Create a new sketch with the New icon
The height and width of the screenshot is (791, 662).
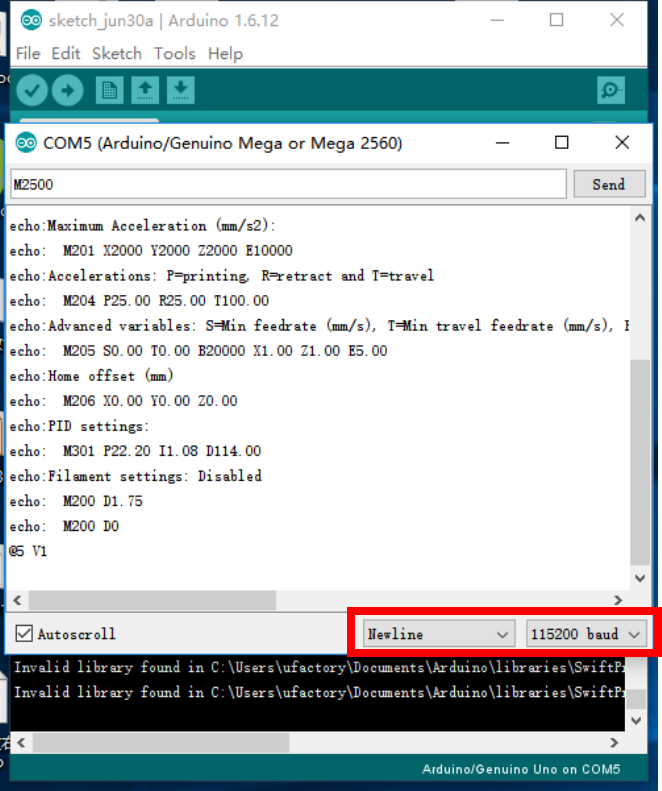[109, 90]
